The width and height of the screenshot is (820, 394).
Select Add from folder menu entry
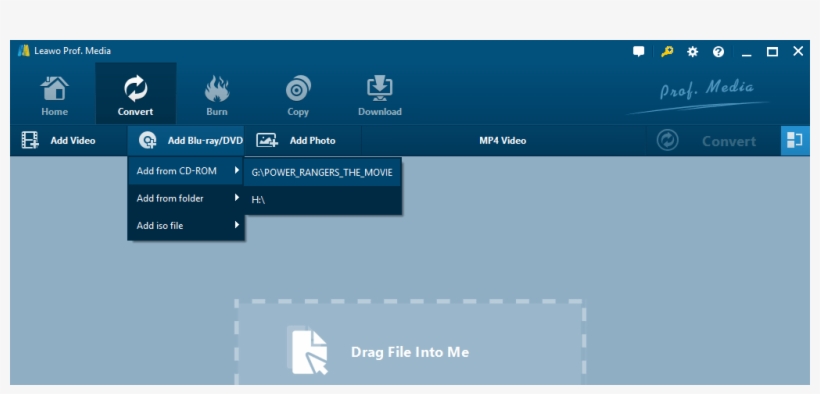click(186, 198)
